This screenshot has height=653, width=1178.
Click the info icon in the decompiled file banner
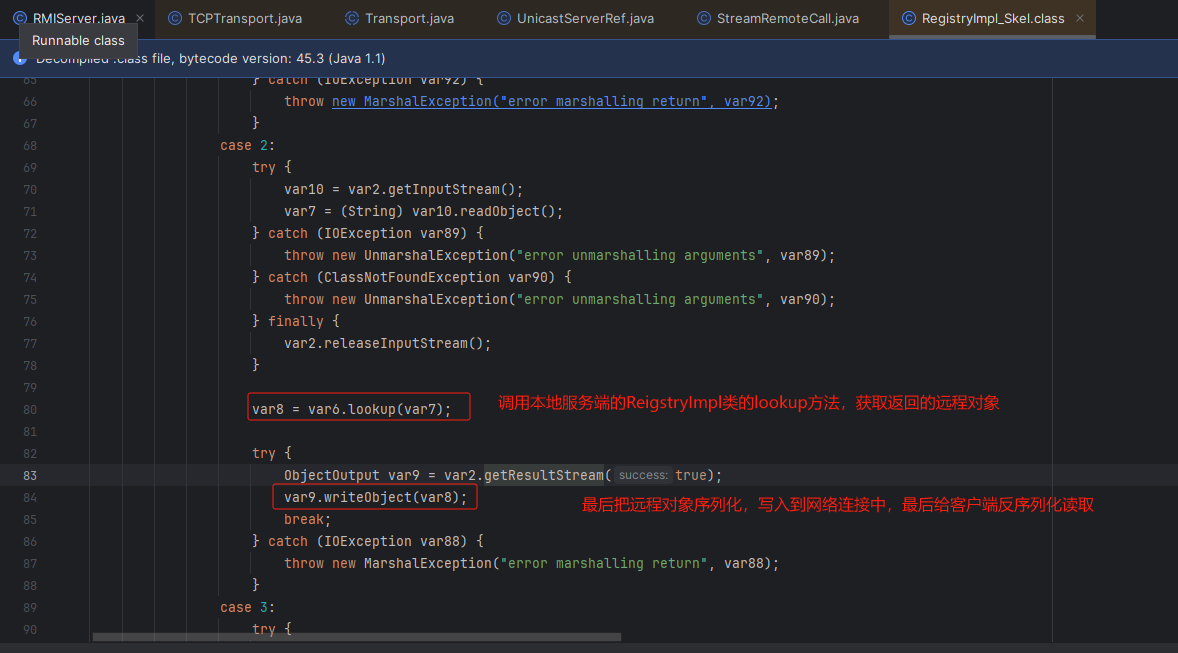(x=20, y=58)
